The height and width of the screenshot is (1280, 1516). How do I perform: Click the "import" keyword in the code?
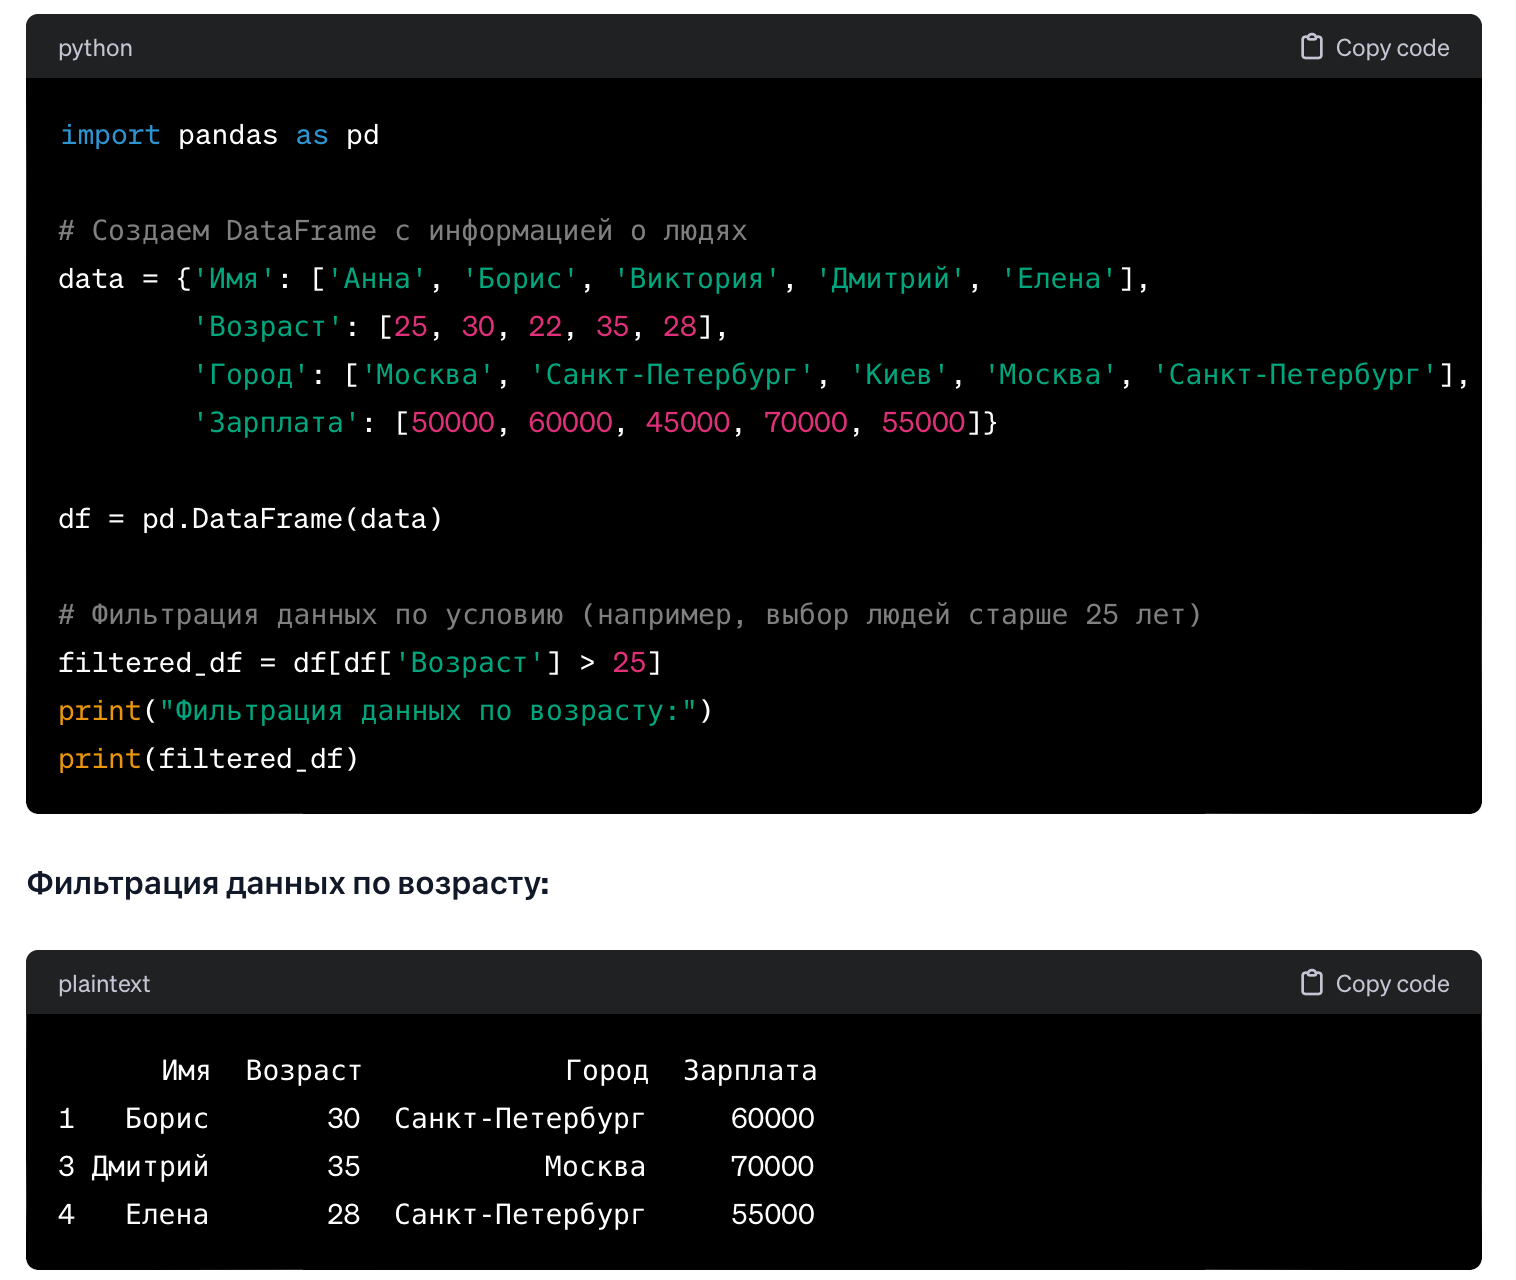tap(110, 135)
